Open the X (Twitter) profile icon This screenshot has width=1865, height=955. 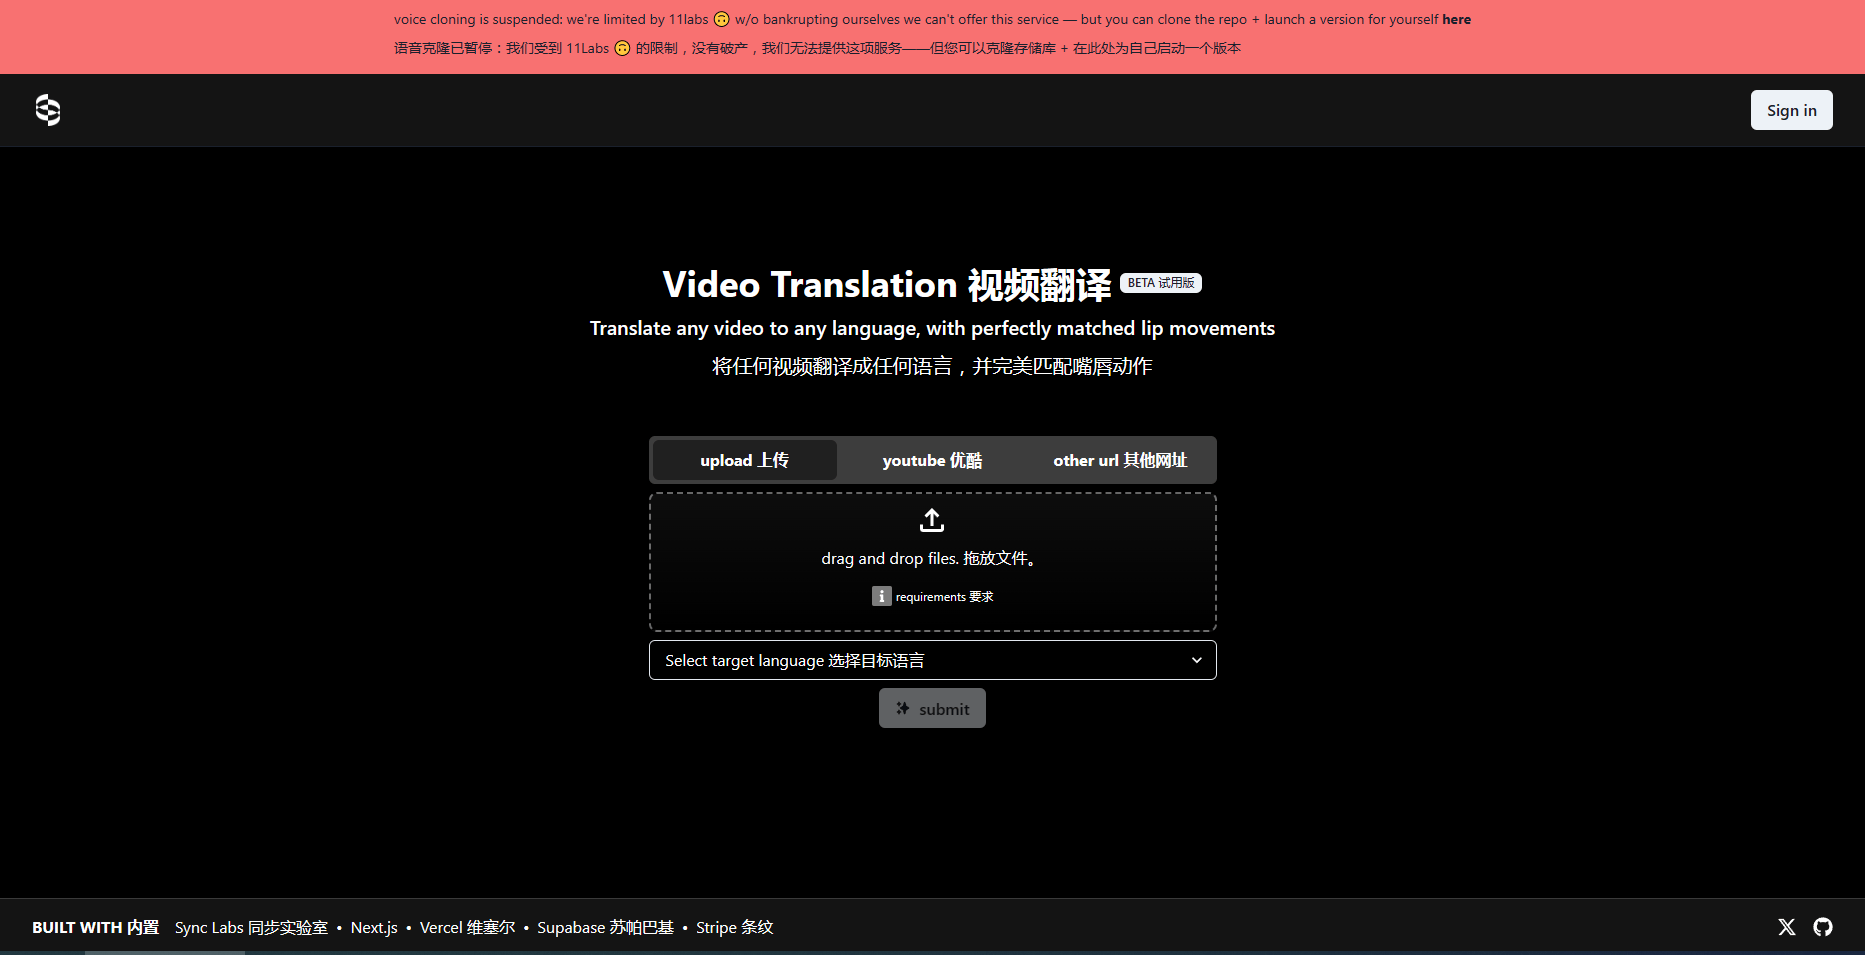(x=1786, y=927)
